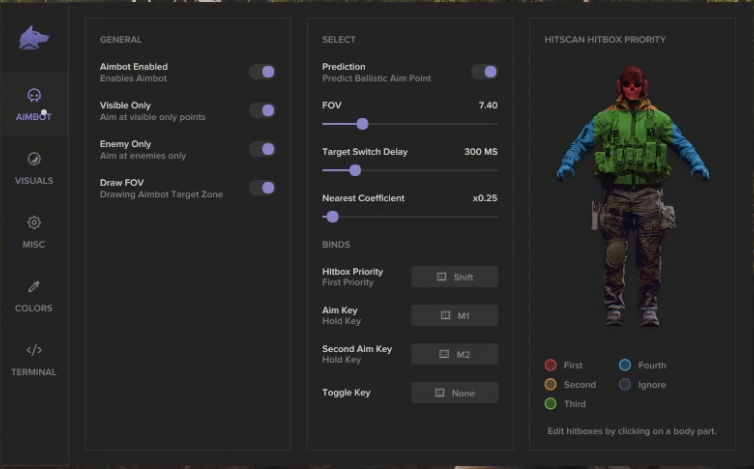Click the Nearest Coefficient slider handle
Screen dimensions: 754x469
coord(332,217)
